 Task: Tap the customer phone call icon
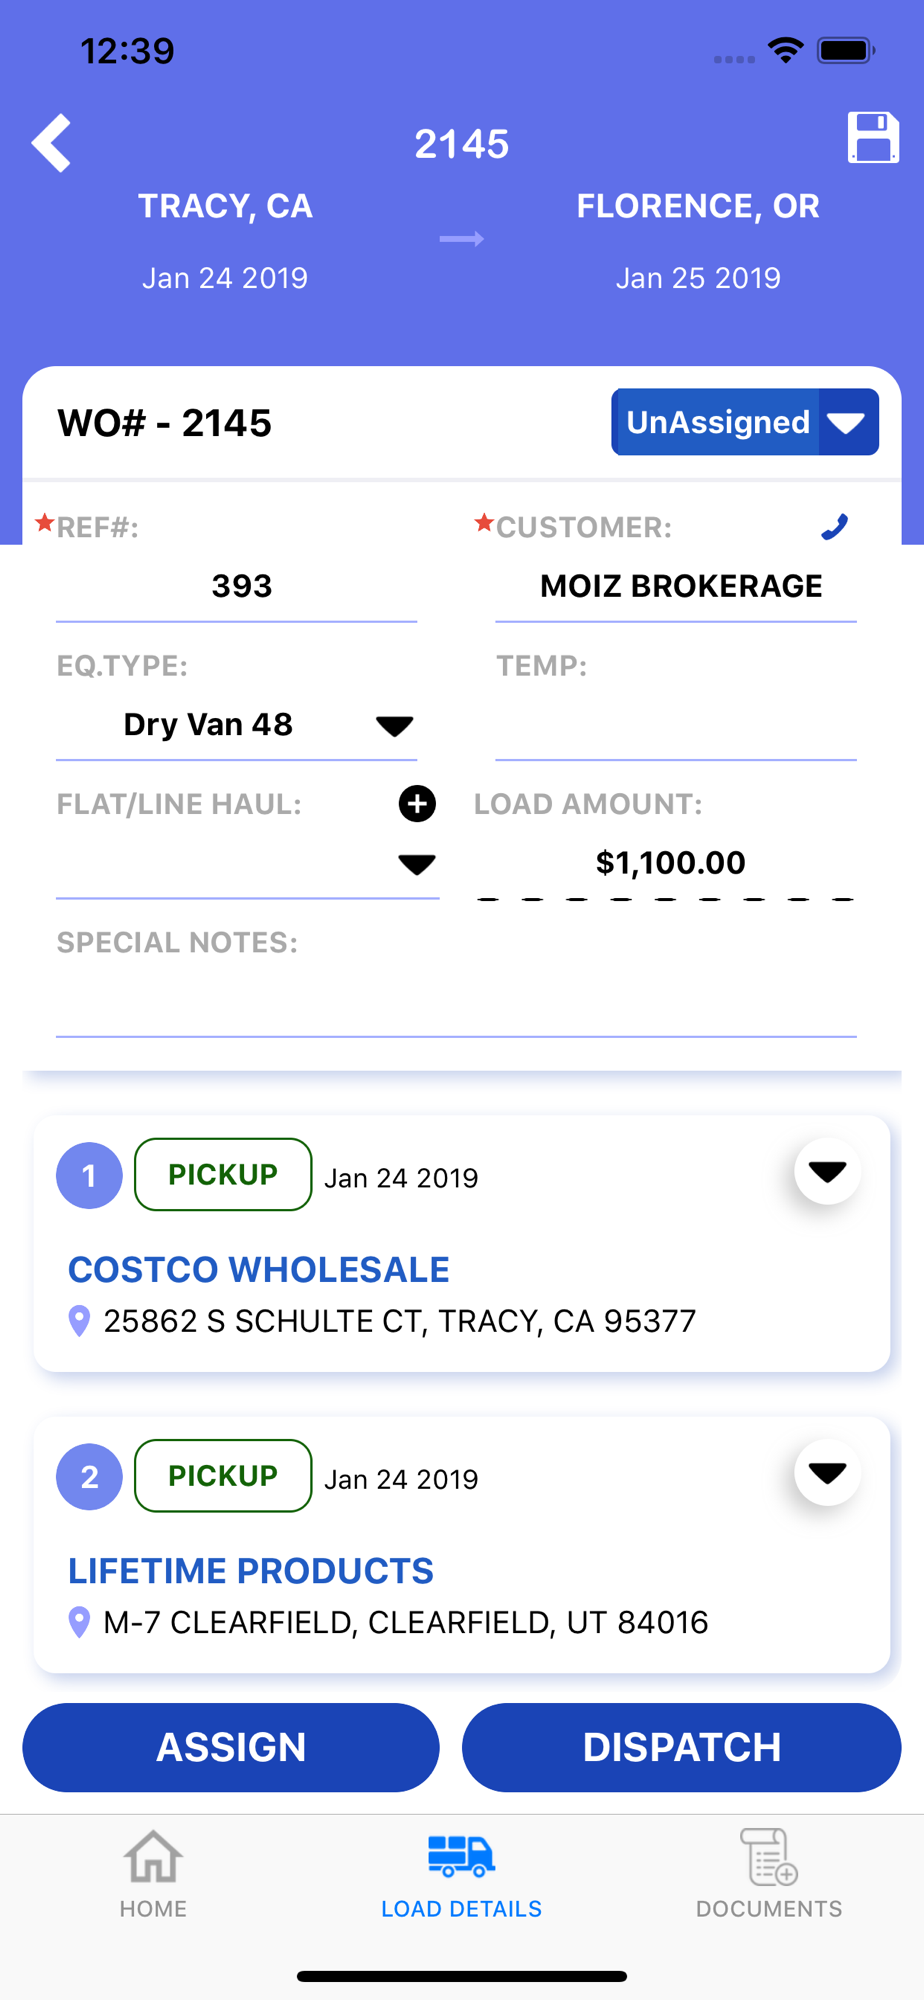click(x=834, y=527)
